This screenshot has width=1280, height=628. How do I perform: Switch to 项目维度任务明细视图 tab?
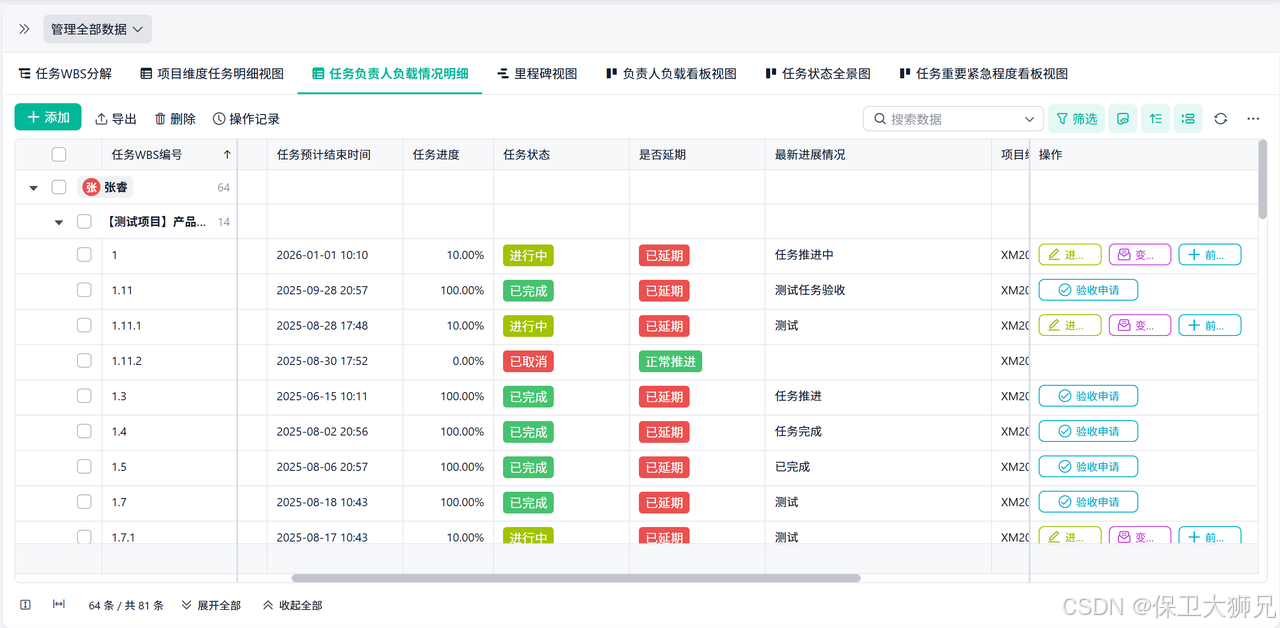pos(212,74)
